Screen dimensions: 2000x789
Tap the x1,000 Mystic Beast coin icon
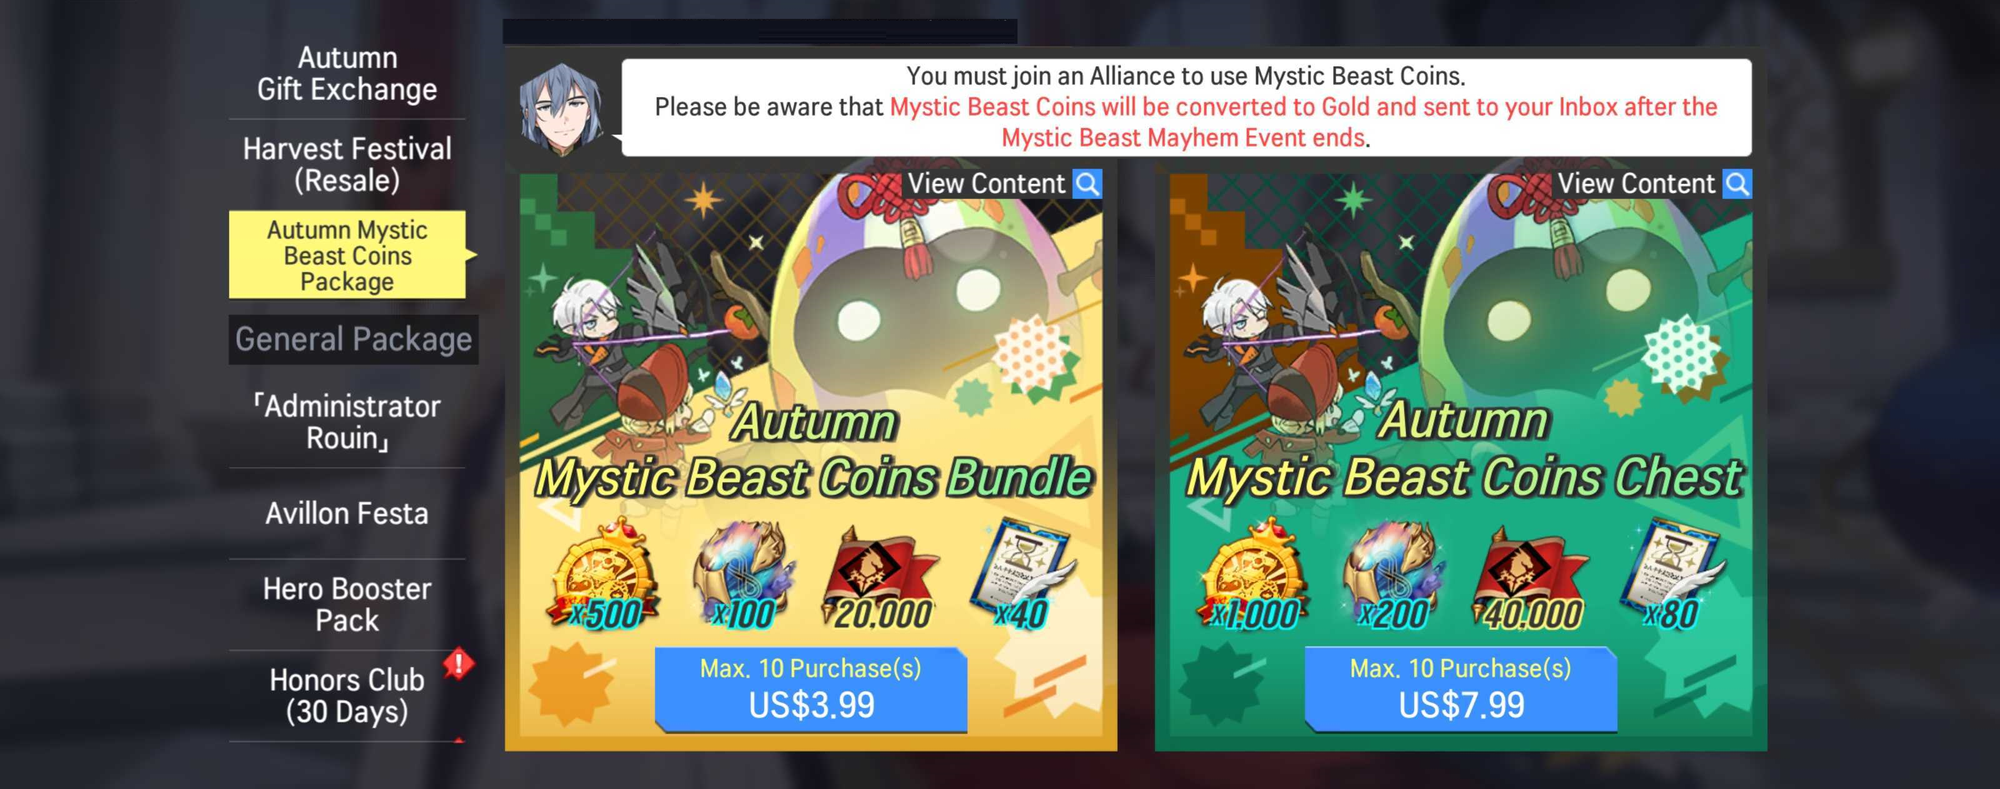1253,576
